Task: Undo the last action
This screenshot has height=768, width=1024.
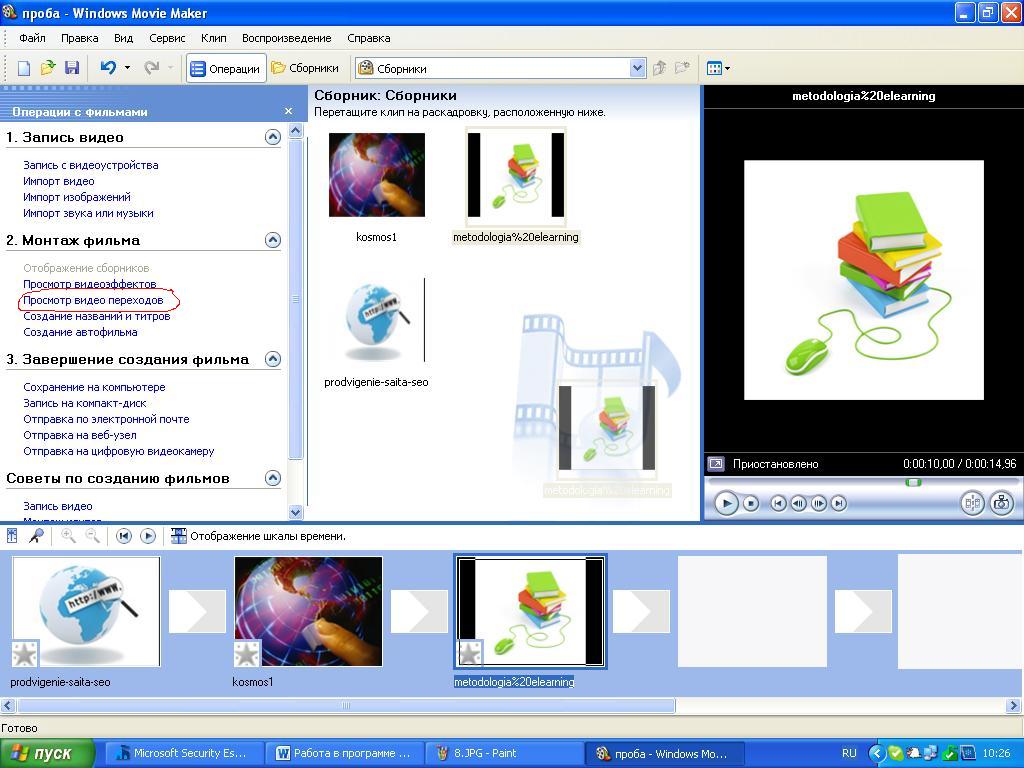Action: tap(108, 67)
